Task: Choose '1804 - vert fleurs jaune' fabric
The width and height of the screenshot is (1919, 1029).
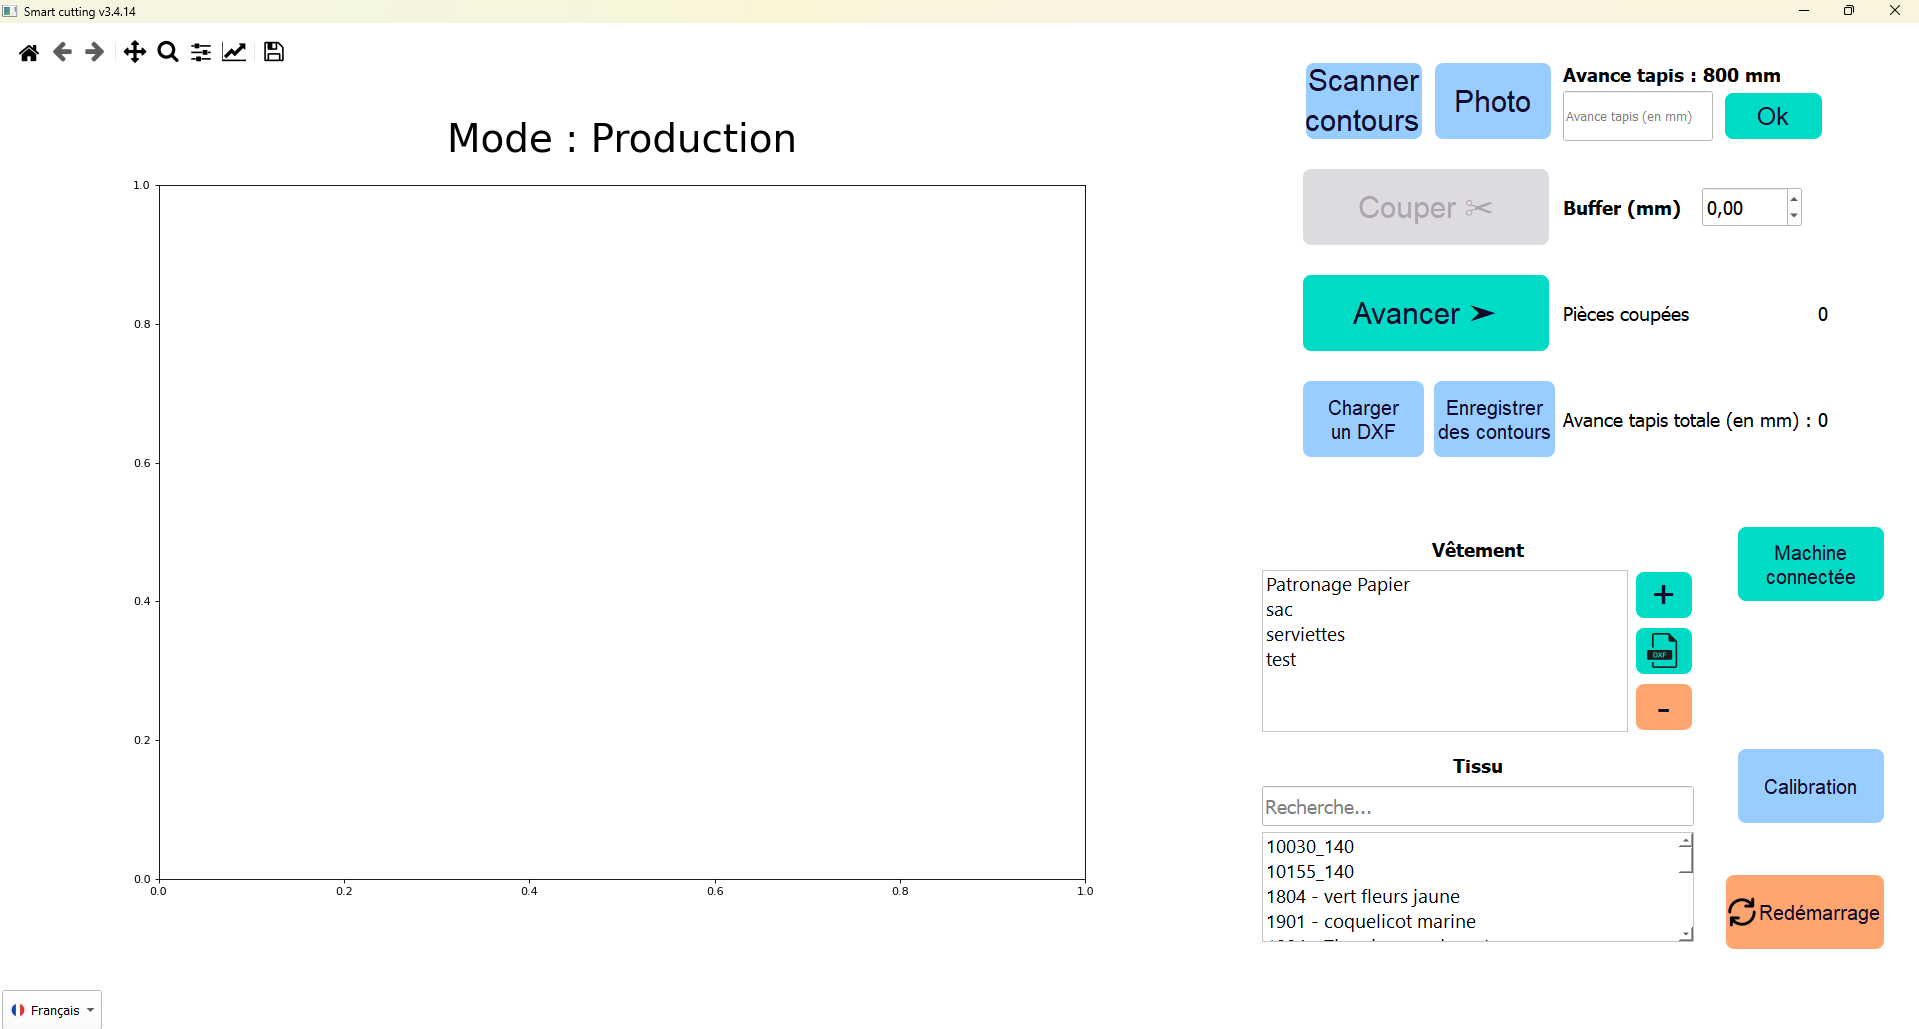Action: pyautogui.click(x=1362, y=897)
